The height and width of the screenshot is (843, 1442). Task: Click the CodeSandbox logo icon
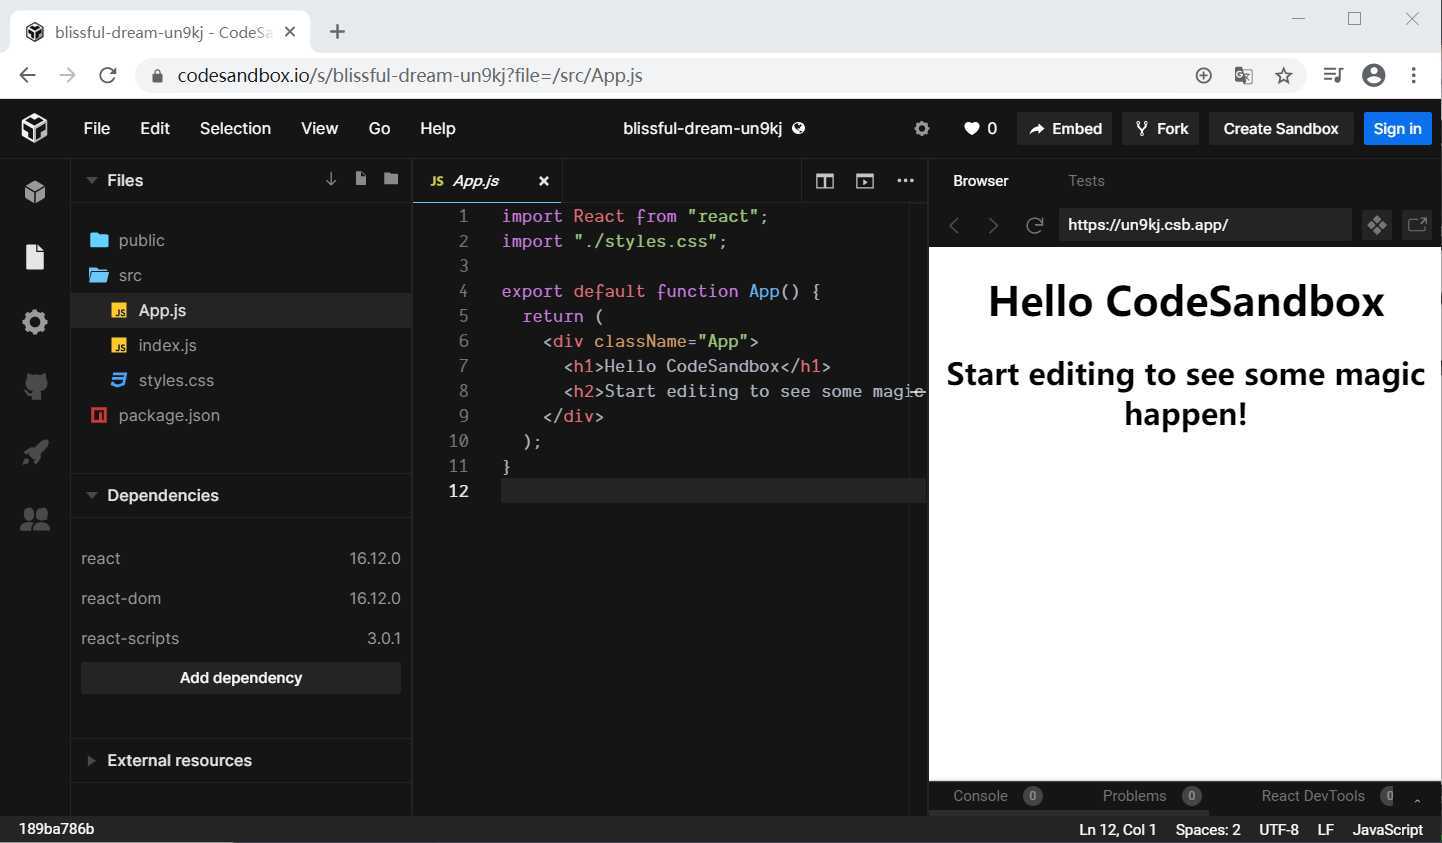(34, 128)
